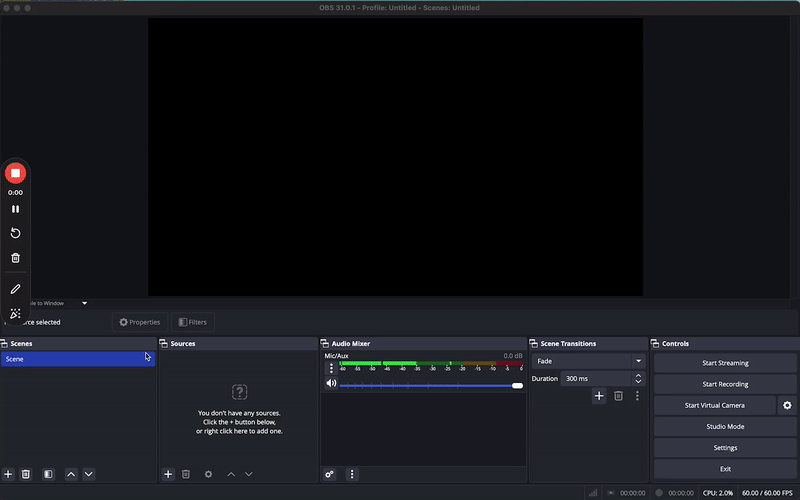The height and width of the screenshot is (500, 800).
Task: Open the Fade transition dropdown
Action: [588, 361]
